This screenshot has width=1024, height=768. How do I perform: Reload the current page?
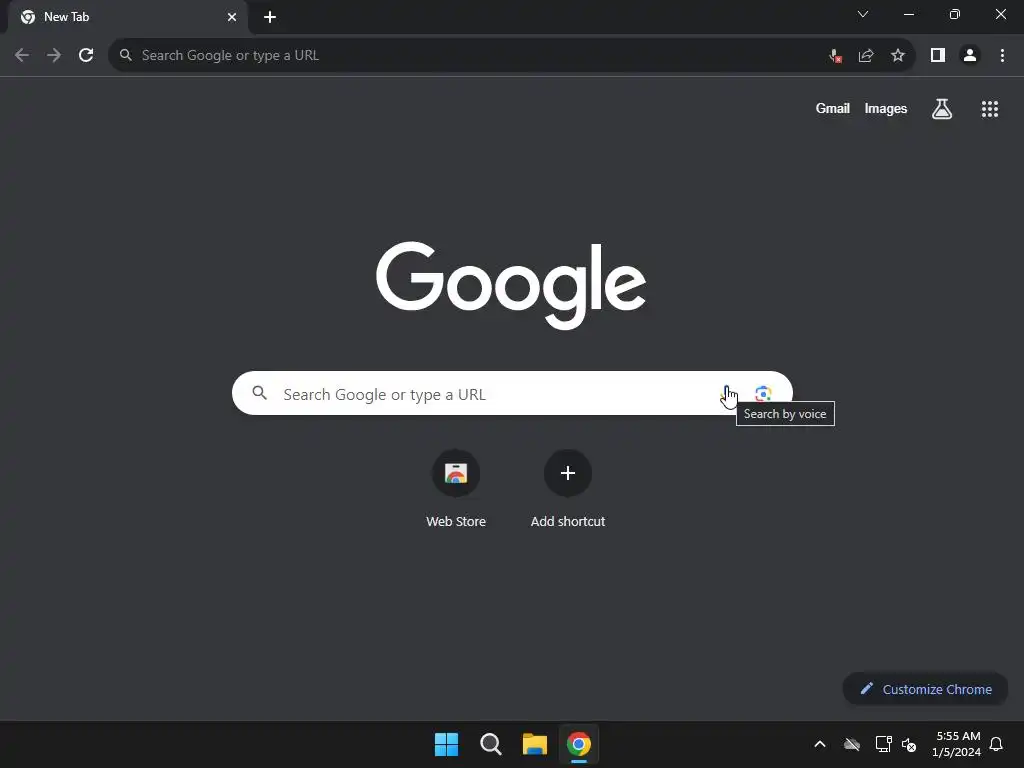pyautogui.click(x=86, y=56)
